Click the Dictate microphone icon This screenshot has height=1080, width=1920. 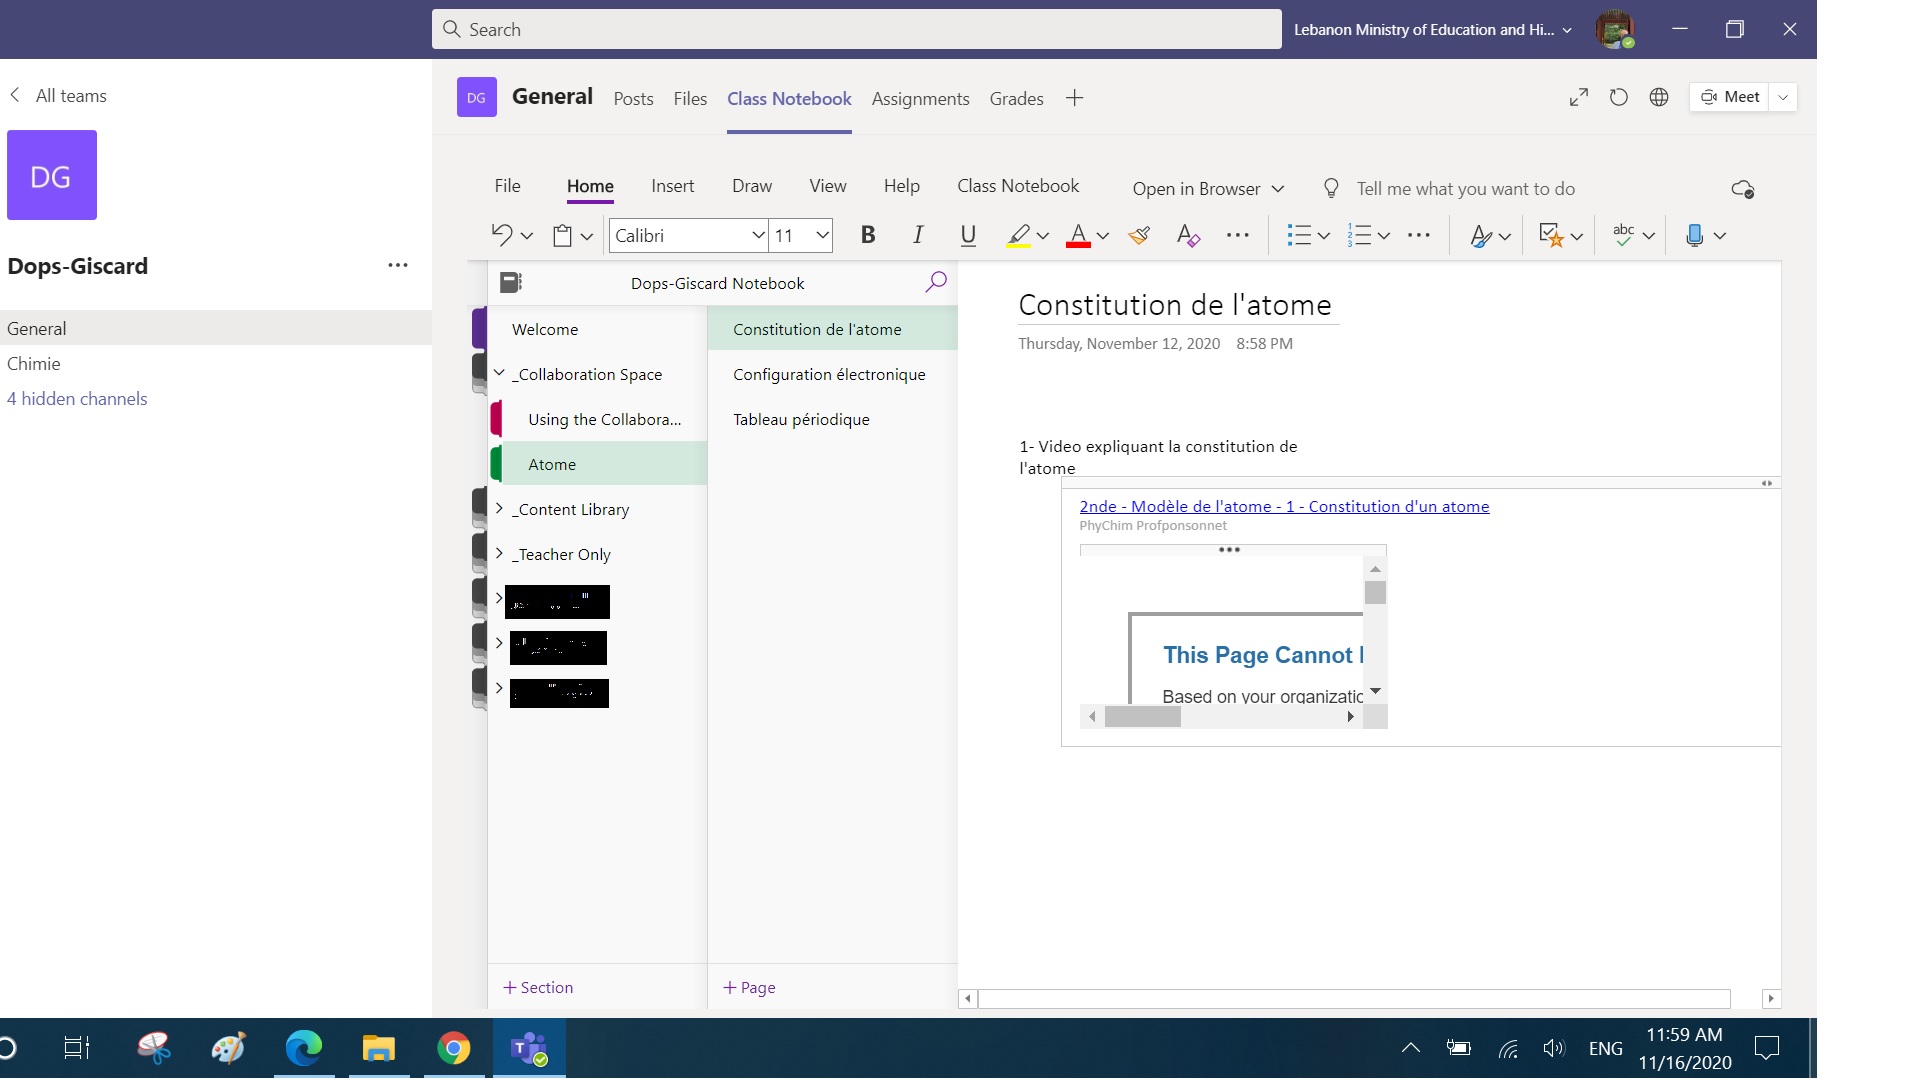point(1694,236)
